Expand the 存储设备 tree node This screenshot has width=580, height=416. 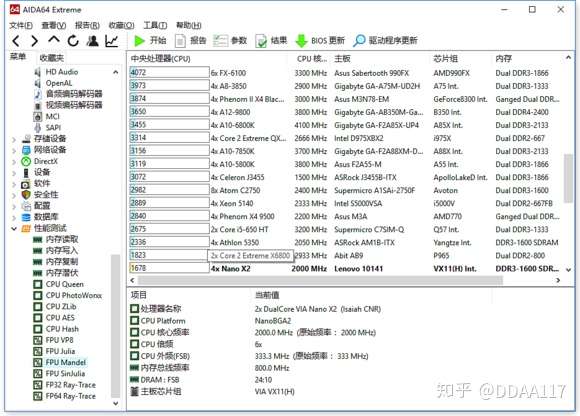click(x=14, y=139)
